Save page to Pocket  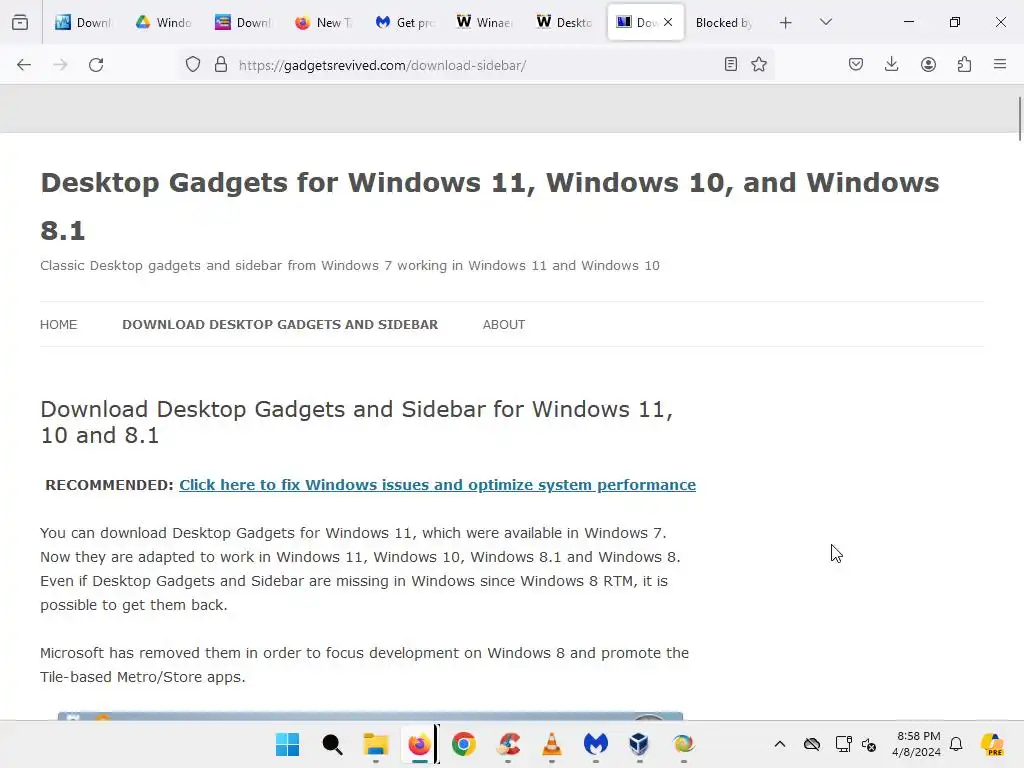pos(856,64)
